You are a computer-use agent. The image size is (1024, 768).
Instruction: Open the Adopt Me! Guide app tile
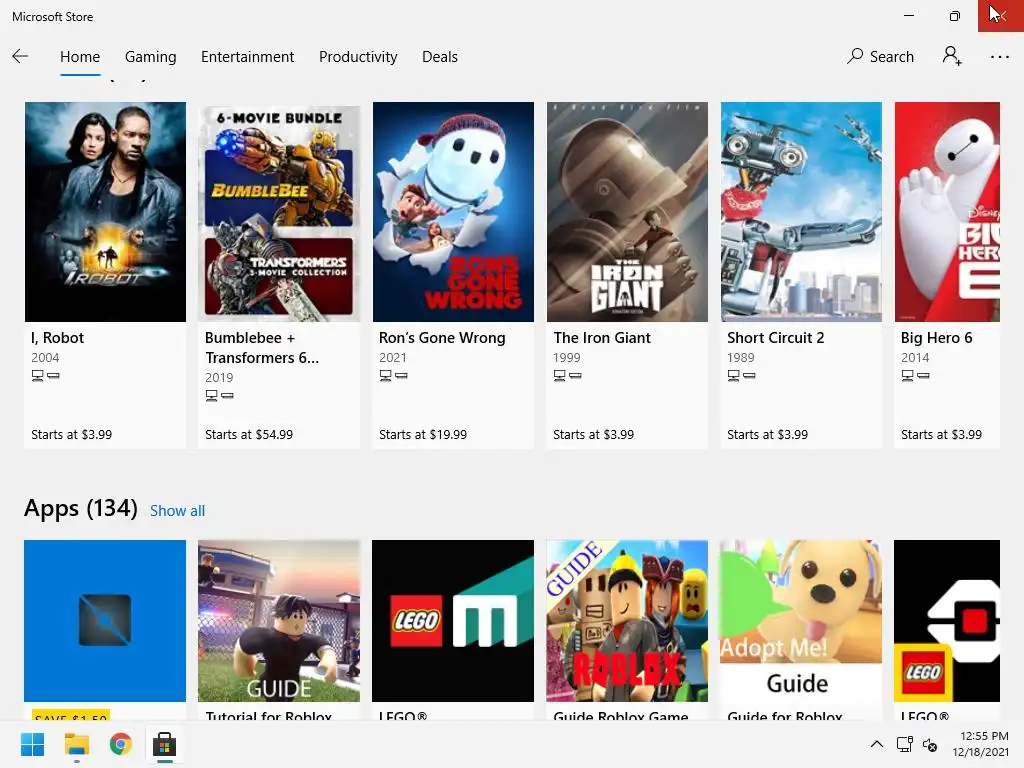[x=801, y=620]
